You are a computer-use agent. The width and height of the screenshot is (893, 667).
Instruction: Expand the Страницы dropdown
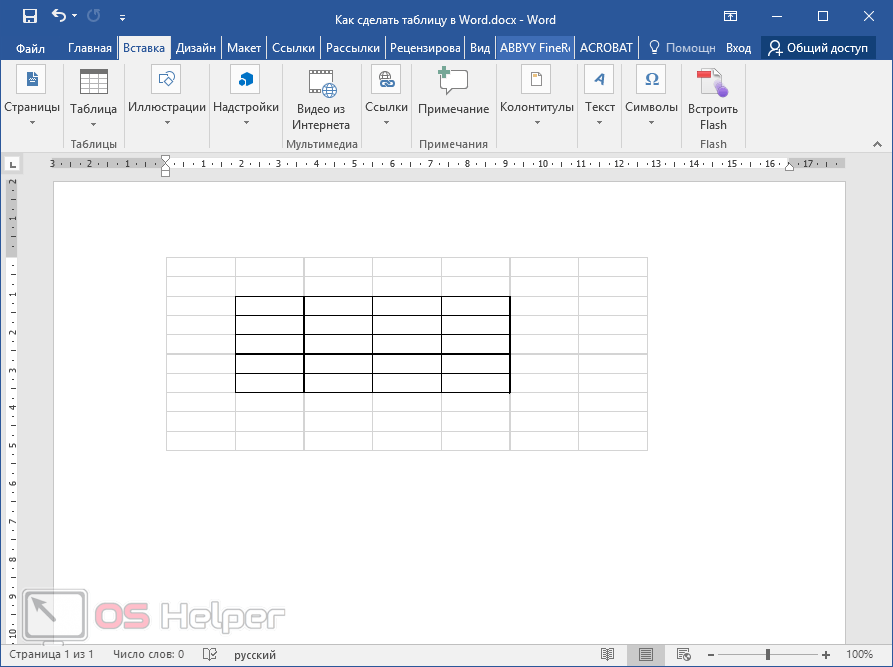[x=32, y=123]
